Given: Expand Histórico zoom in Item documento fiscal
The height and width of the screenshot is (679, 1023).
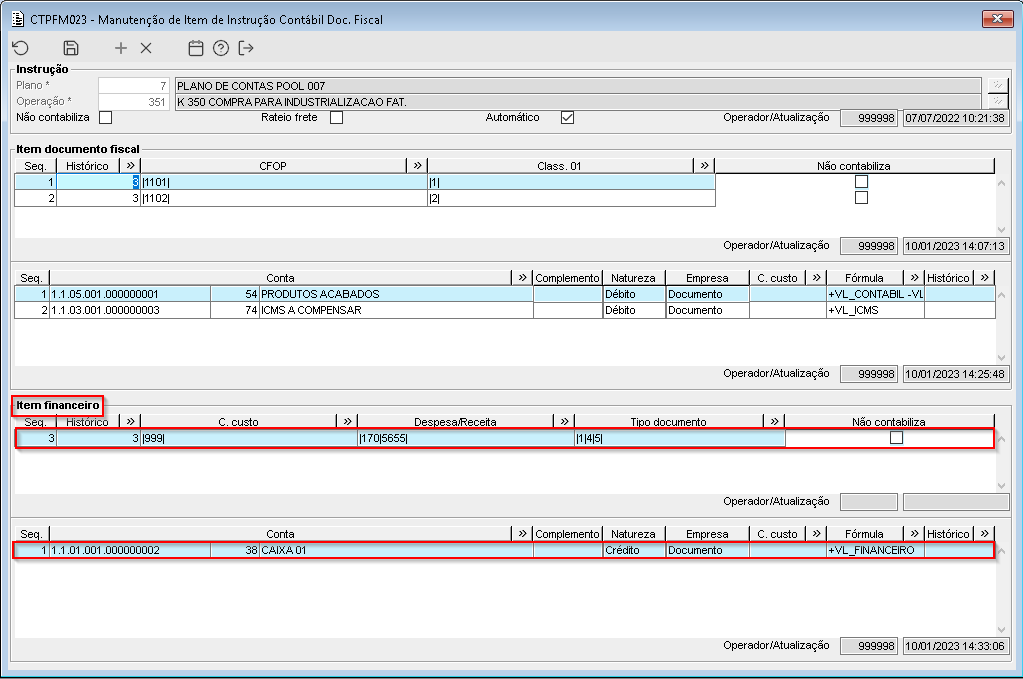Looking at the screenshot, I should (130, 166).
